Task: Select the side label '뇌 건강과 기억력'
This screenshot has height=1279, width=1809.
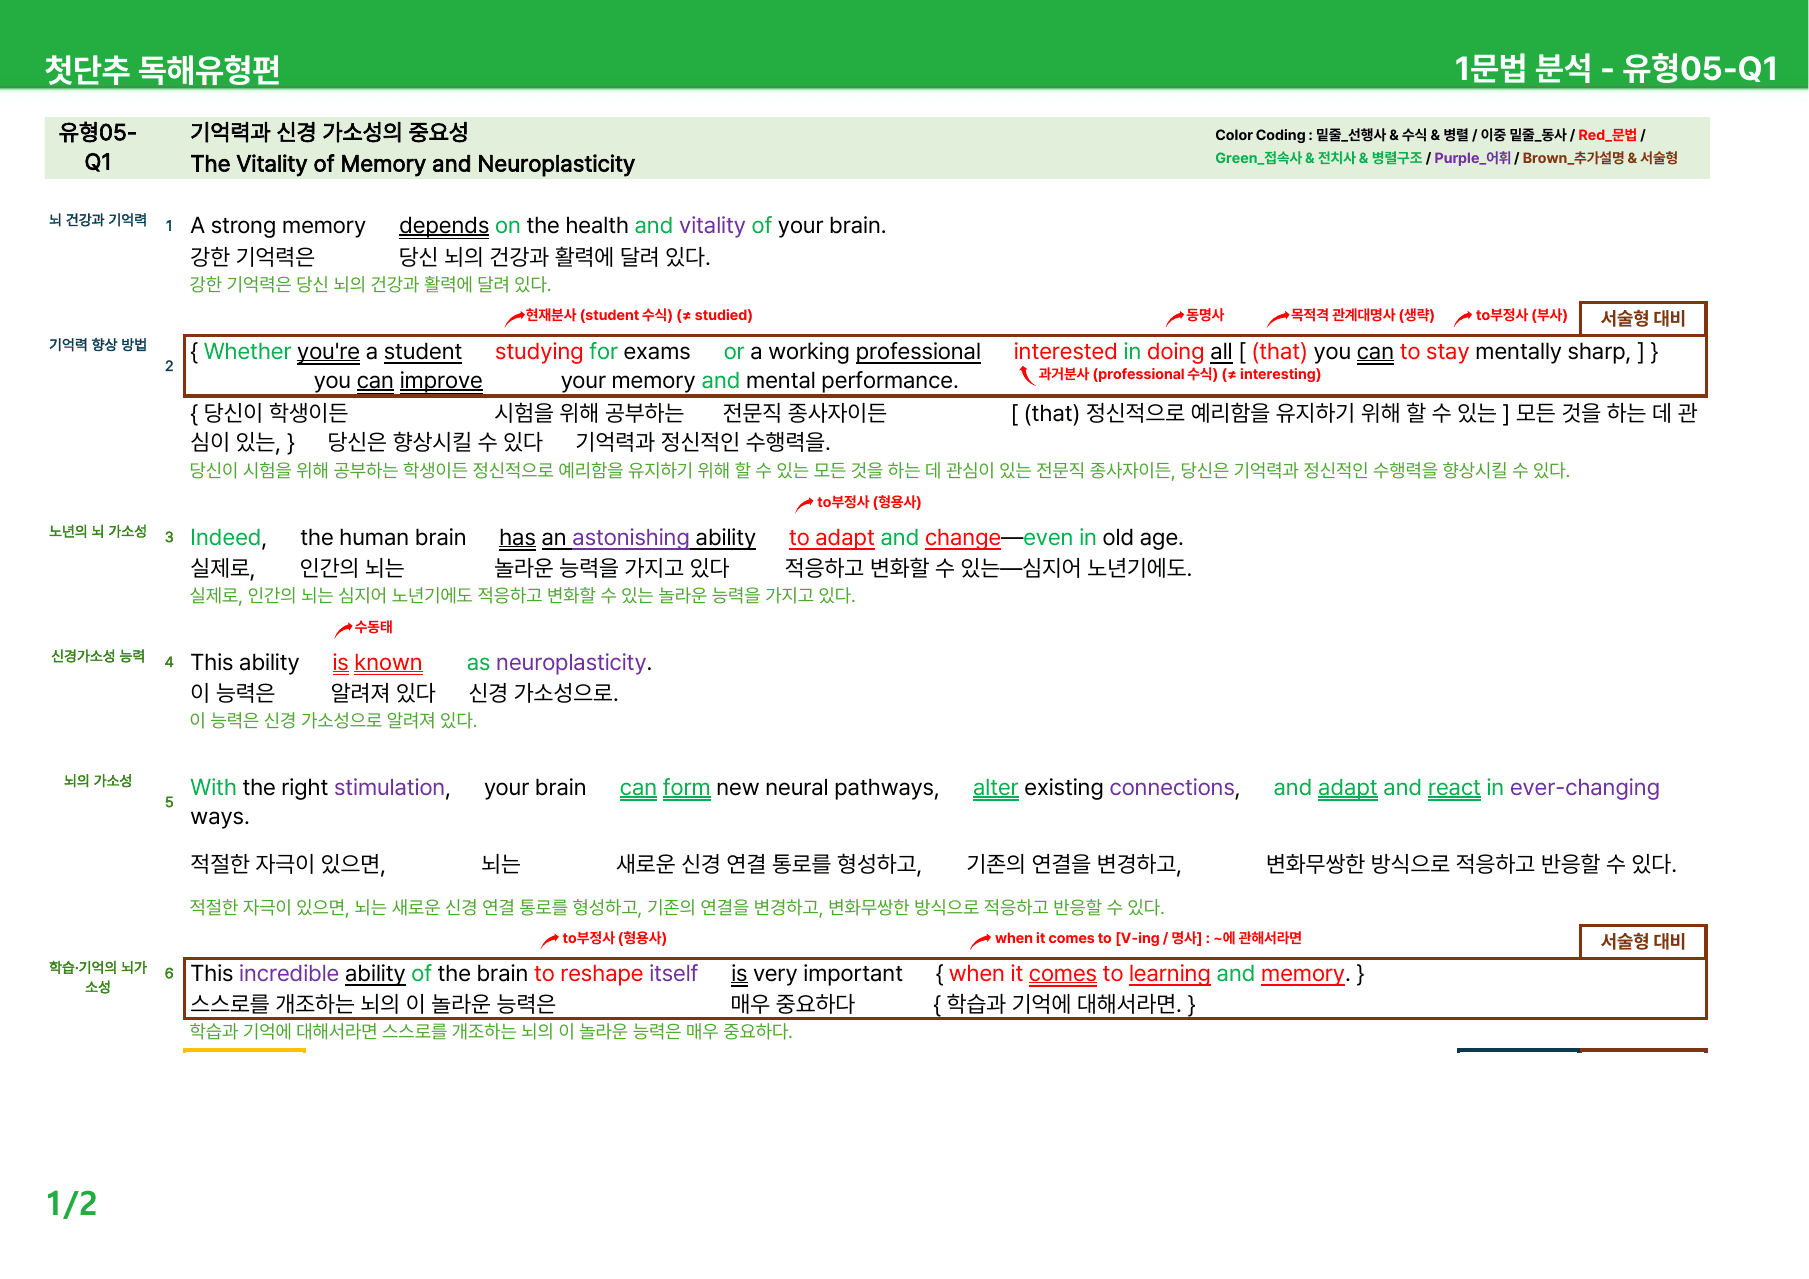Action: pyautogui.click(x=98, y=220)
